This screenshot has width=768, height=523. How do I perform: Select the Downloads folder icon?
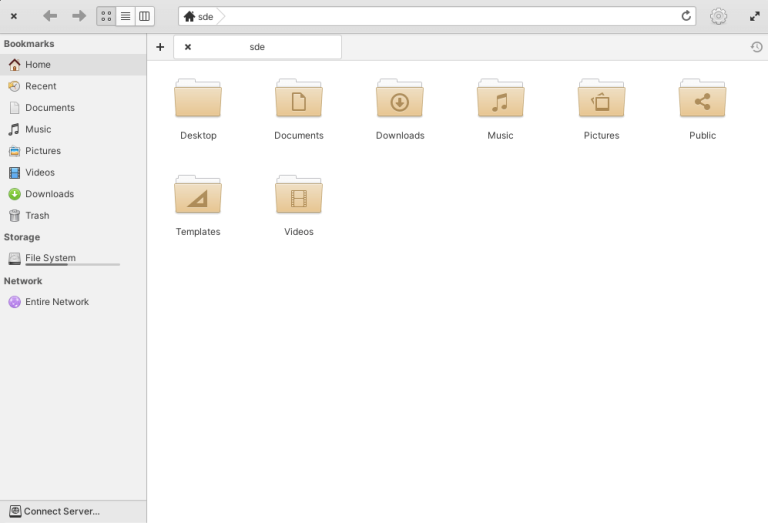coord(400,101)
